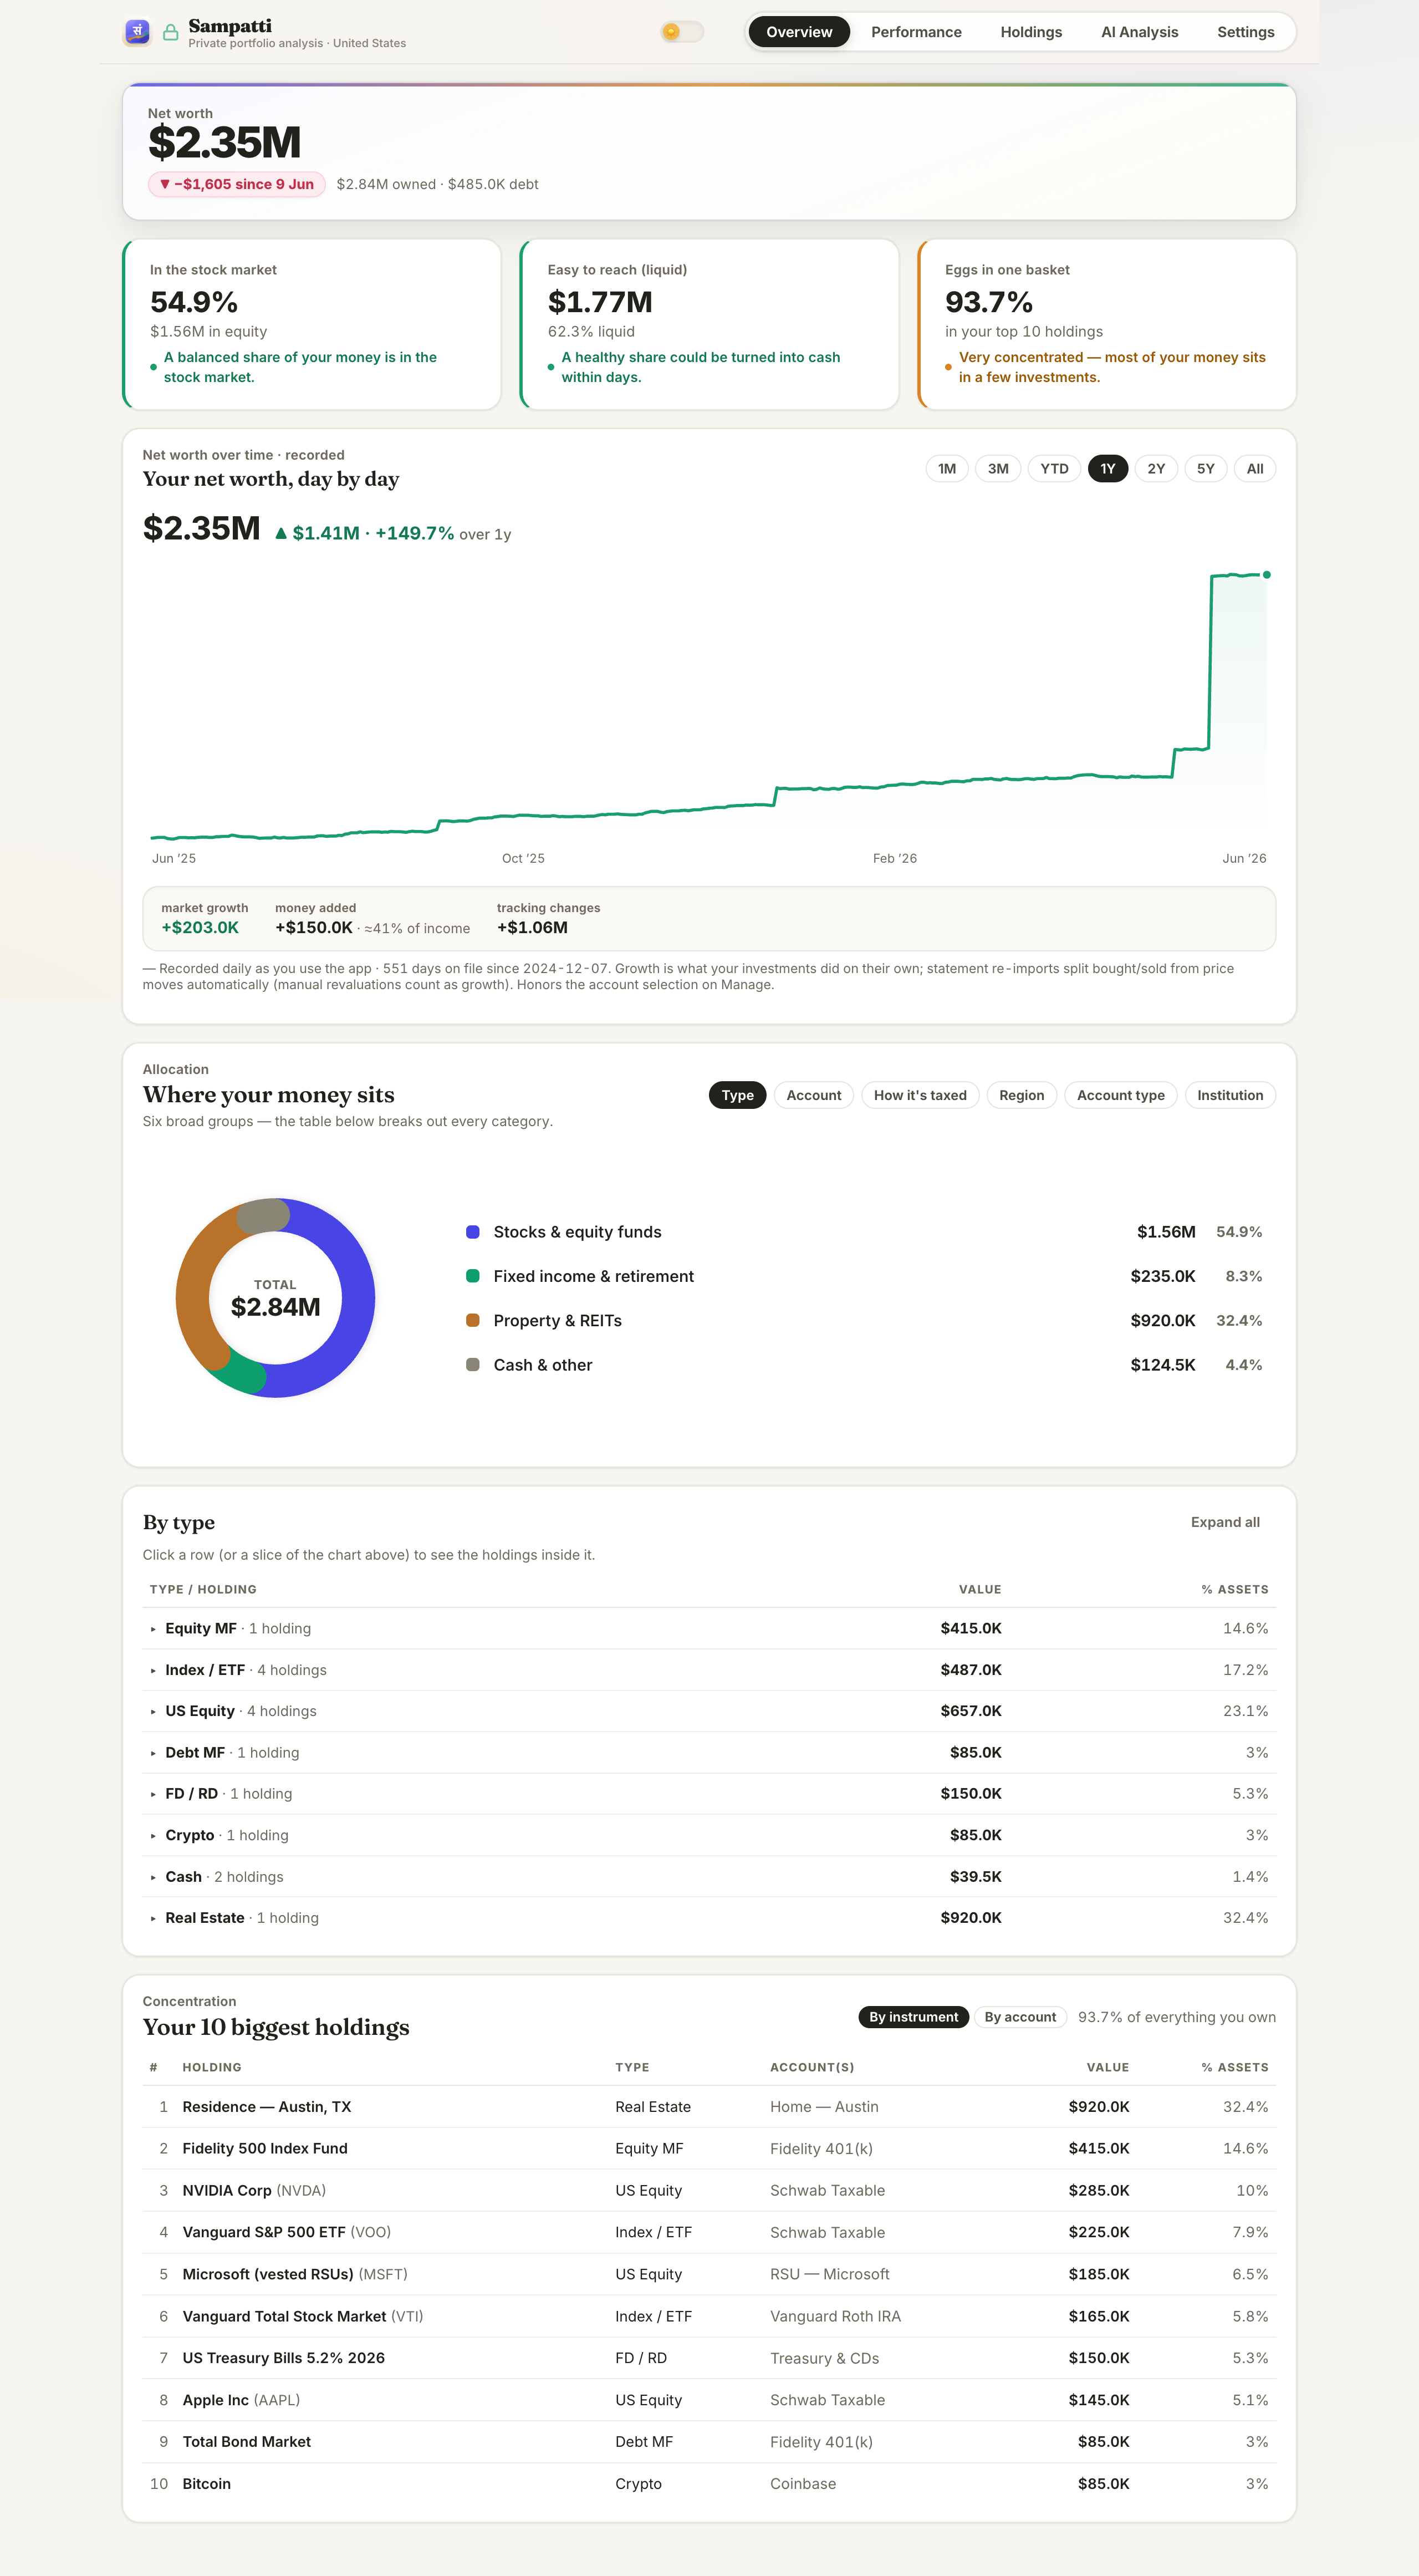Click Expand all in By type
Screen dimensions: 1419x2576
coord(1225,1522)
